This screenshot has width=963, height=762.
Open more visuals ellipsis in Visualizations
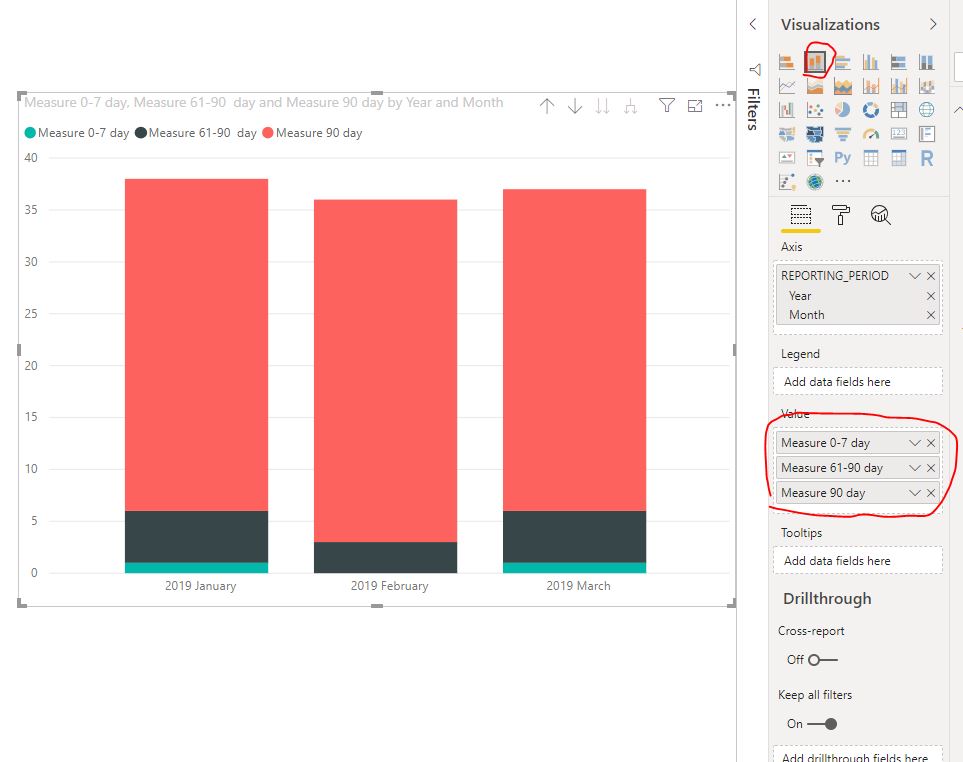click(x=843, y=181)
